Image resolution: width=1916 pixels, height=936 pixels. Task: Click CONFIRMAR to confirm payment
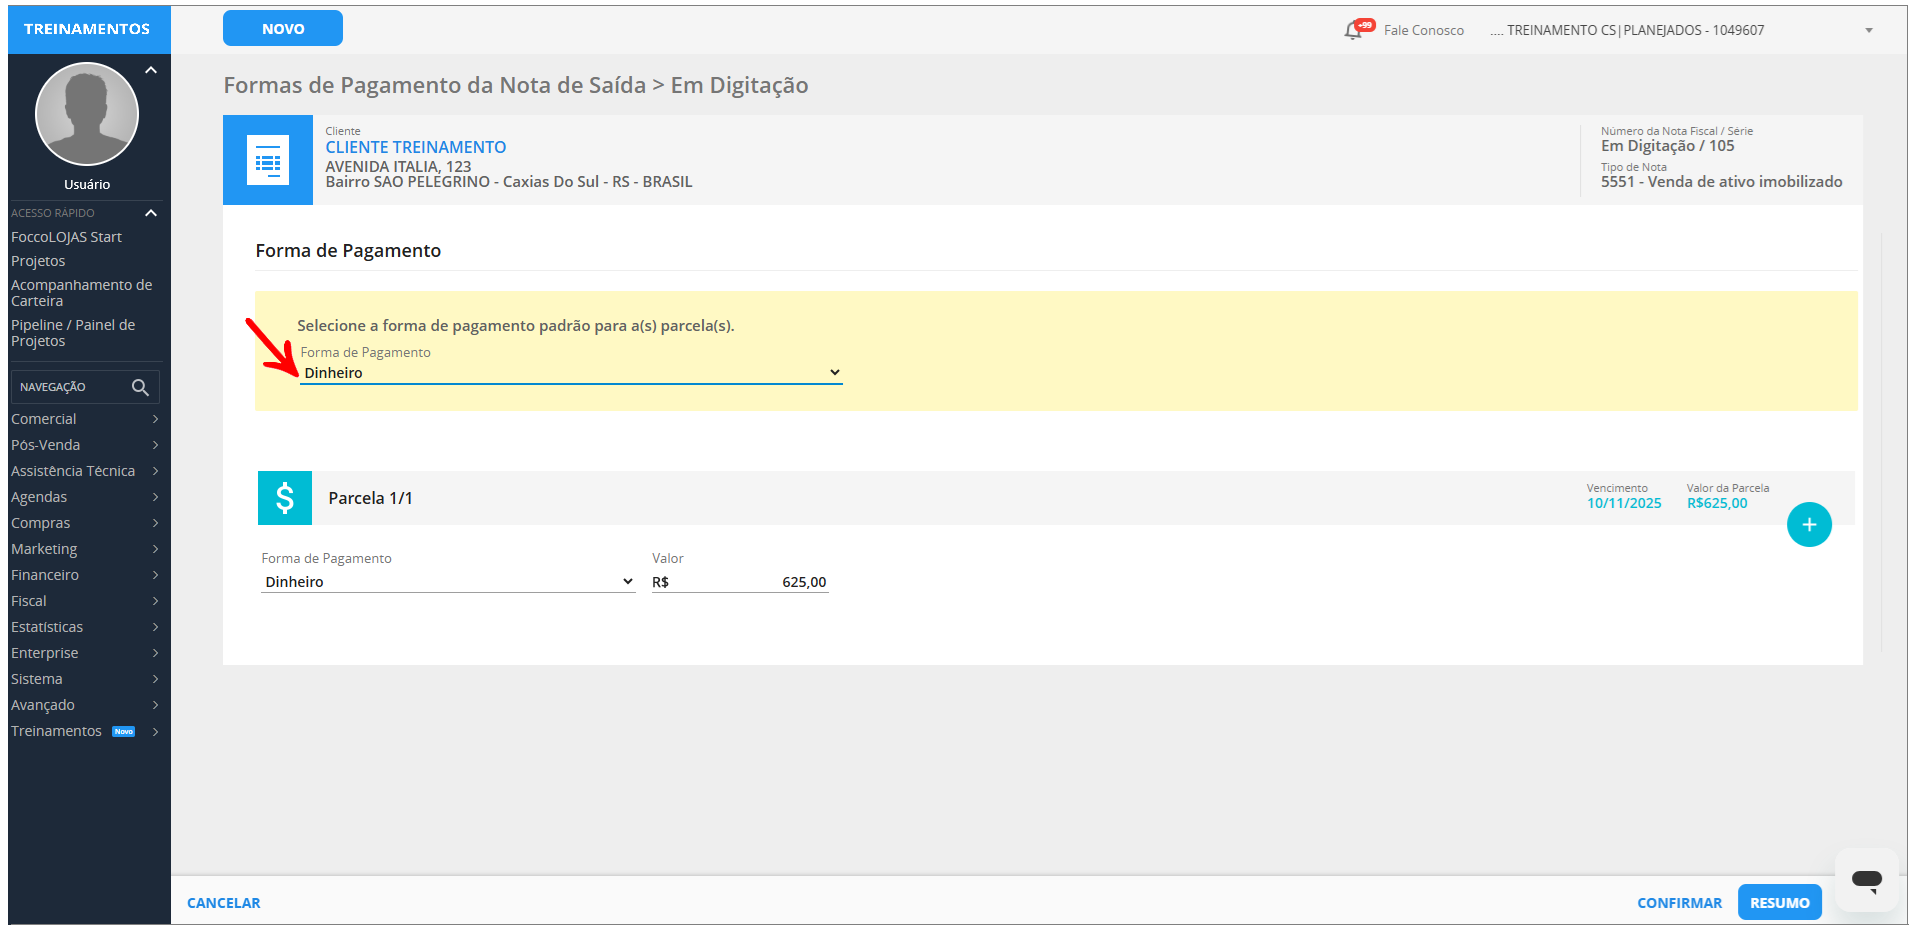click(1679, 902)
